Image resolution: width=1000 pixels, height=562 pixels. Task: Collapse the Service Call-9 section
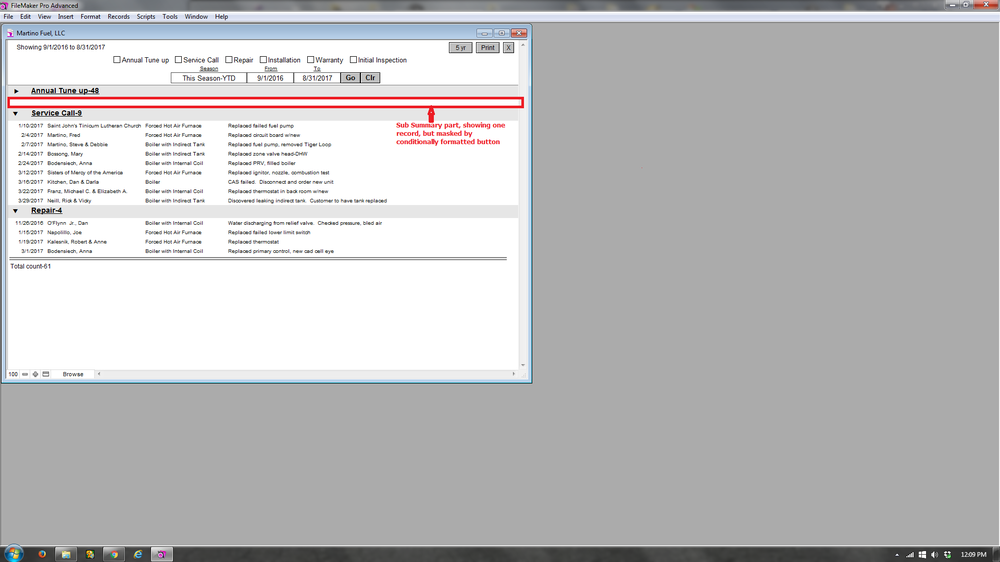tap(16, 113)
